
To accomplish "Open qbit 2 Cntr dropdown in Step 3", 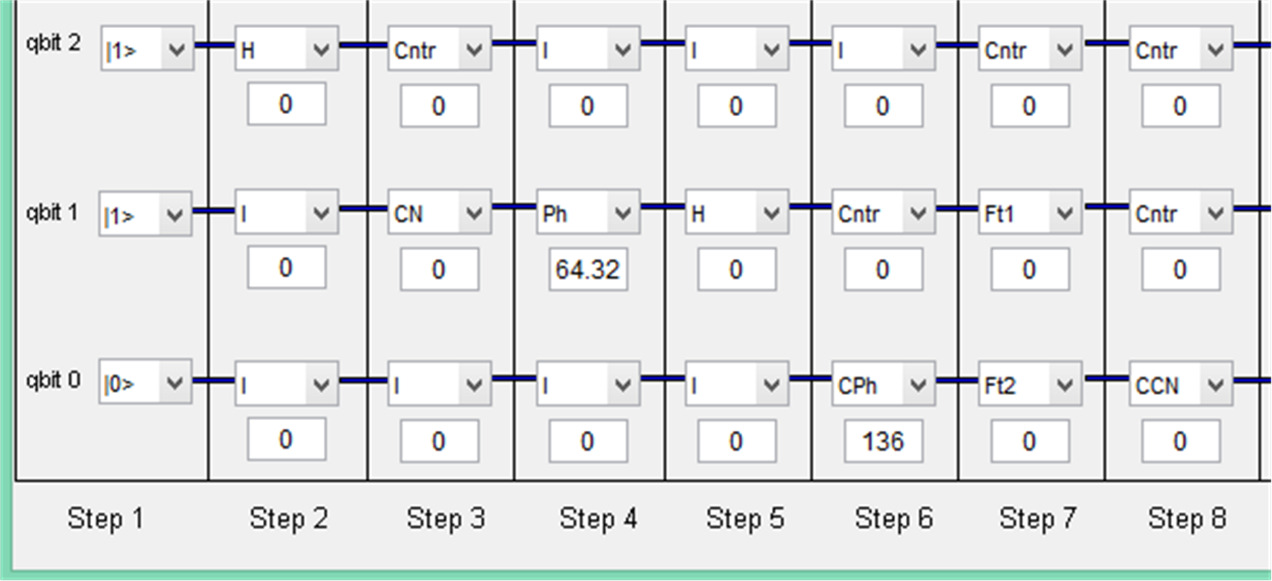I will 439,50.
